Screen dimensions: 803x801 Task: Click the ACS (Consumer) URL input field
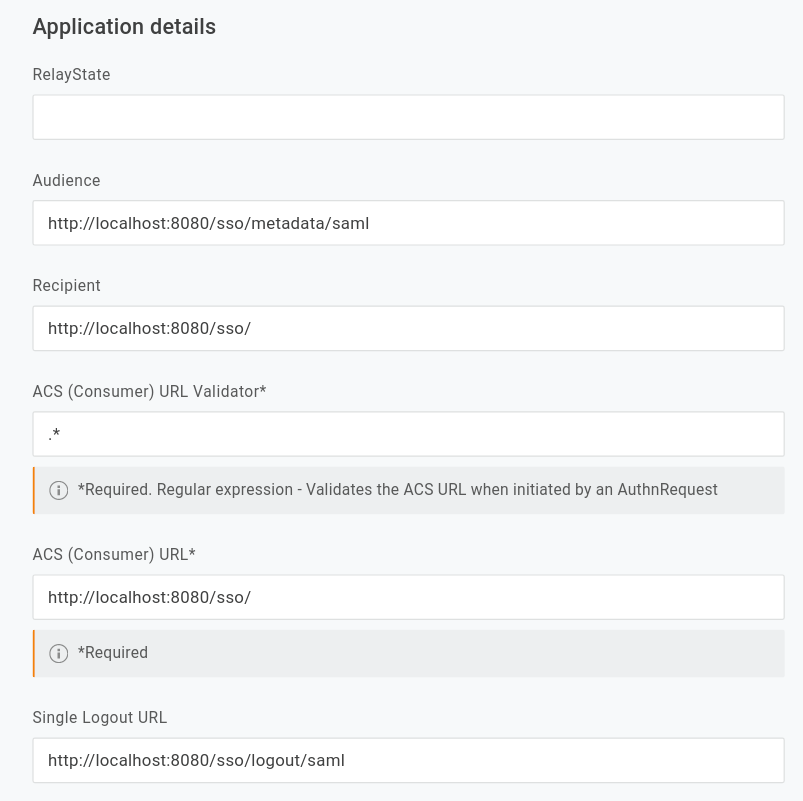408,597
